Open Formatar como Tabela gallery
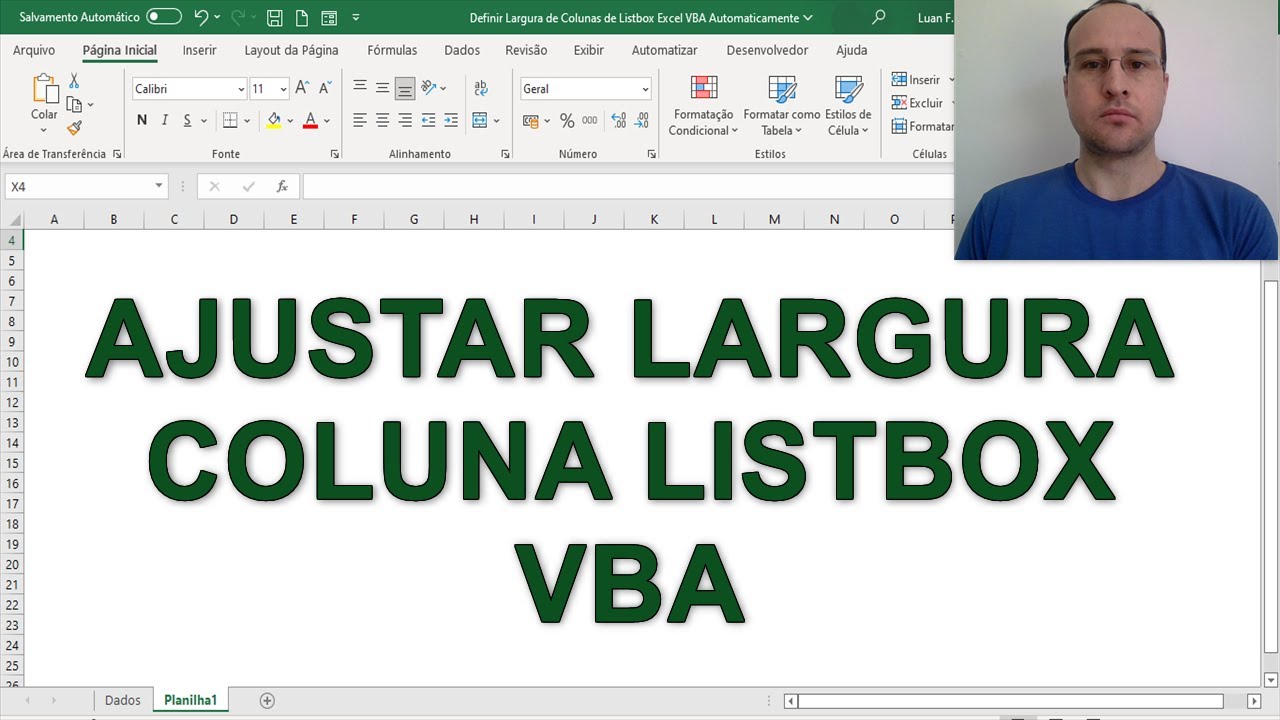This screenshot has width=1280, height=720. tap(781, 106)
